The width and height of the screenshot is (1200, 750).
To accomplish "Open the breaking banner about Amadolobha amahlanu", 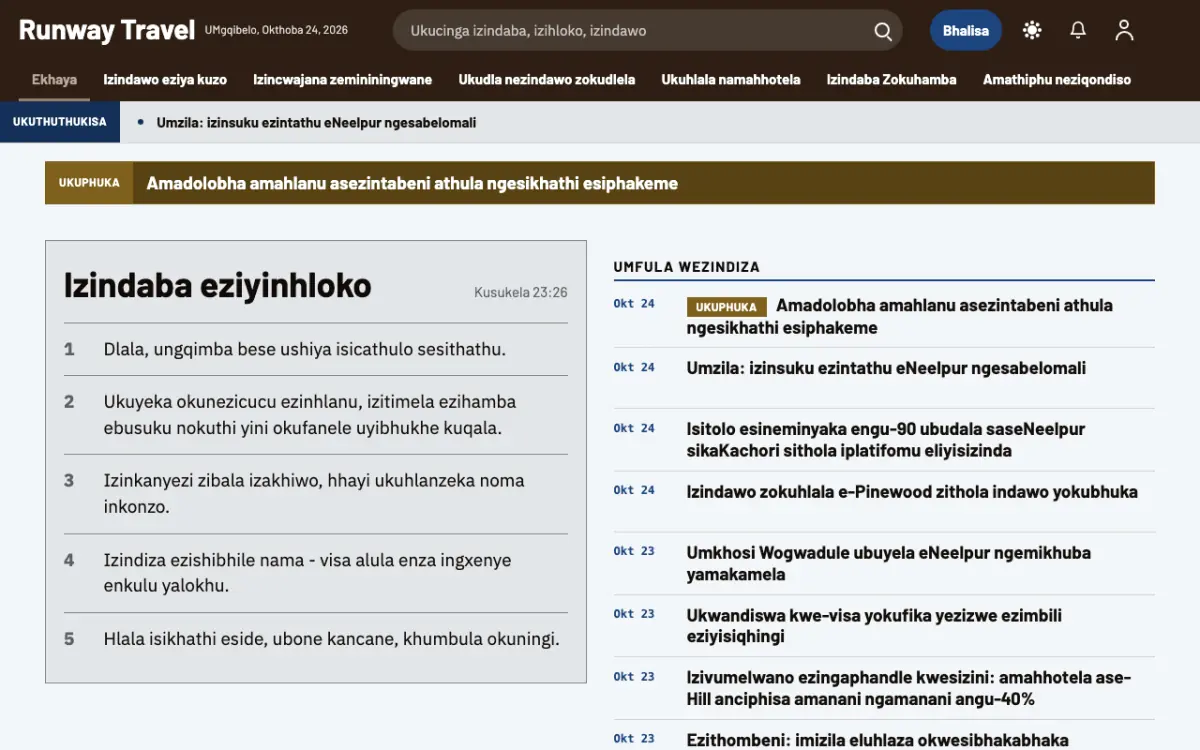I will click(600, 183).
